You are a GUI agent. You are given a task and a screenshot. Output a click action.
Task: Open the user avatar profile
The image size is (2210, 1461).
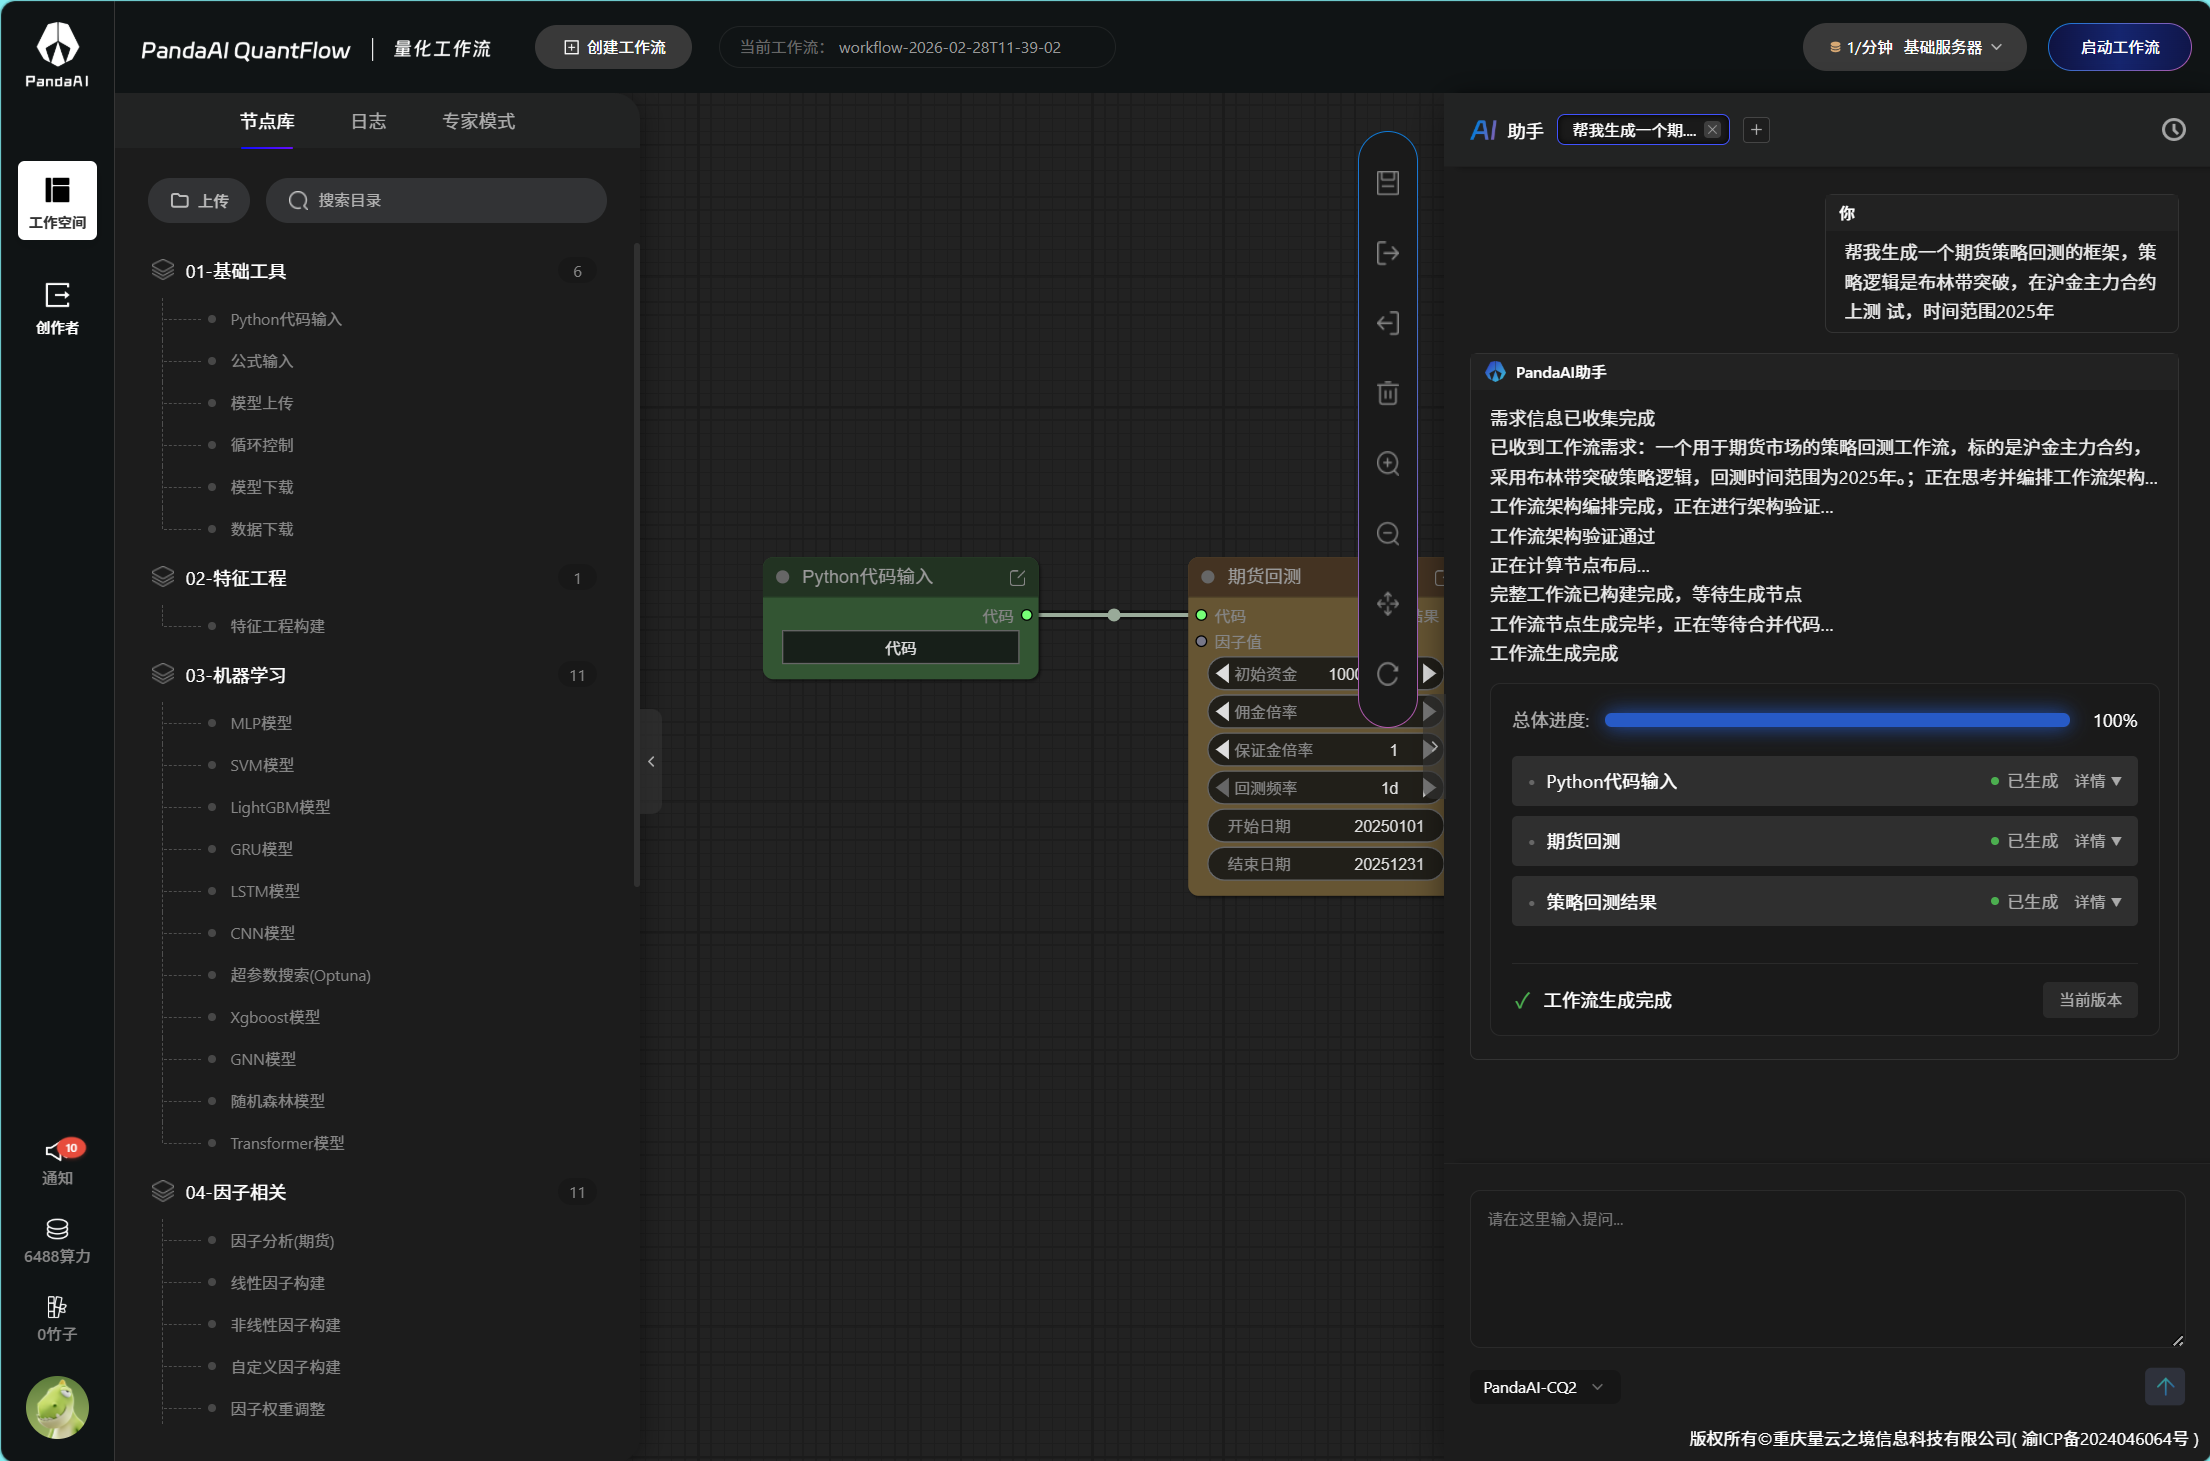tap(57, 1408)
